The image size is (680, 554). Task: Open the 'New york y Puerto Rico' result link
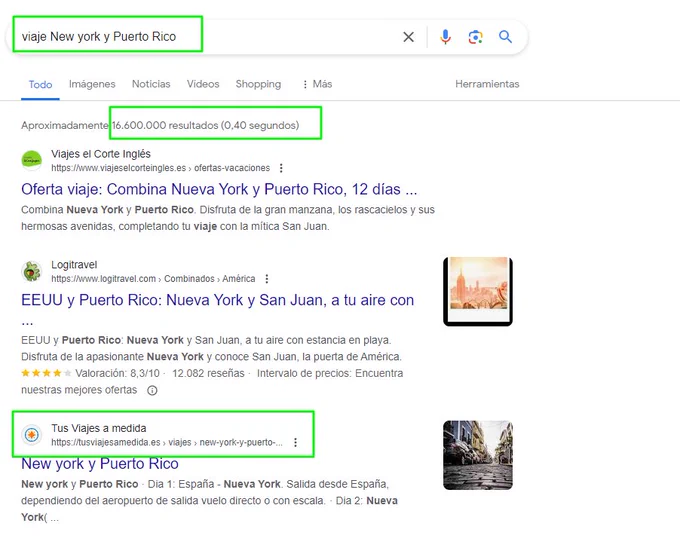coord(100,464)
